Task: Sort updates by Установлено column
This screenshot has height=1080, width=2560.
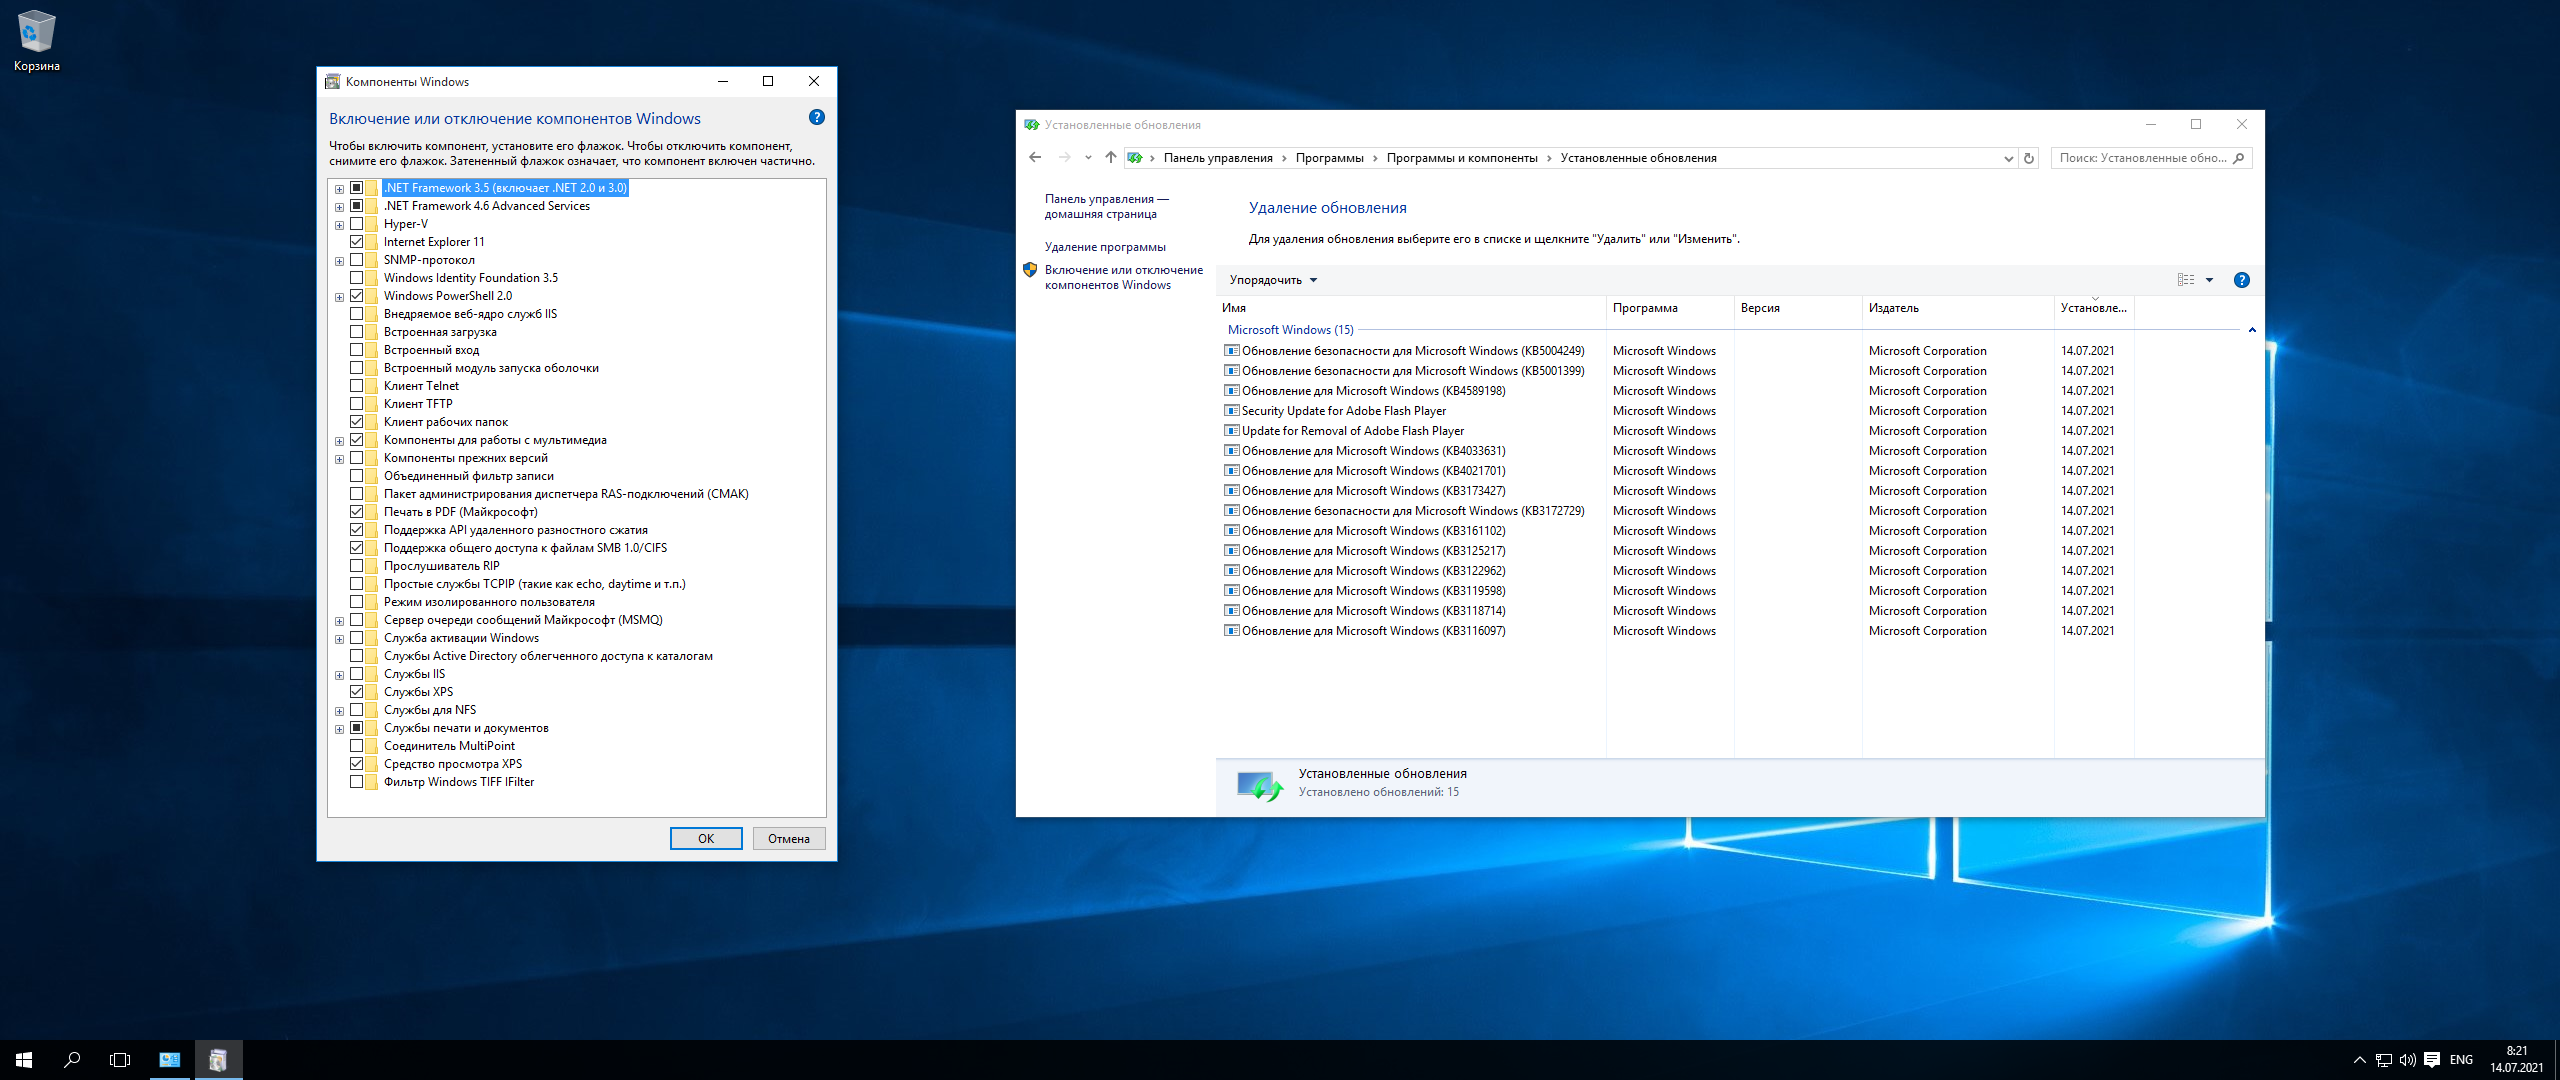Action: click(2094, 308)
